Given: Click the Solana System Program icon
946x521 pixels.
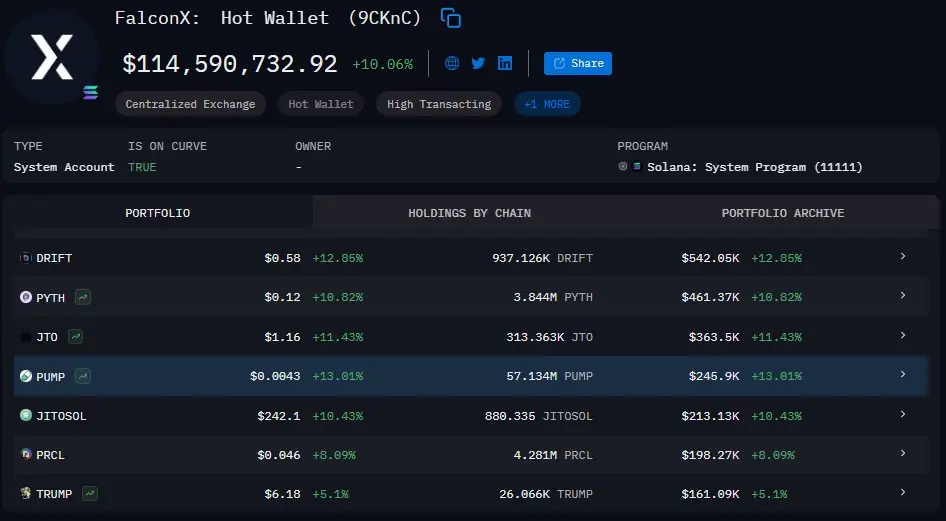Looking at the screenshot, I should click(636, 167).
